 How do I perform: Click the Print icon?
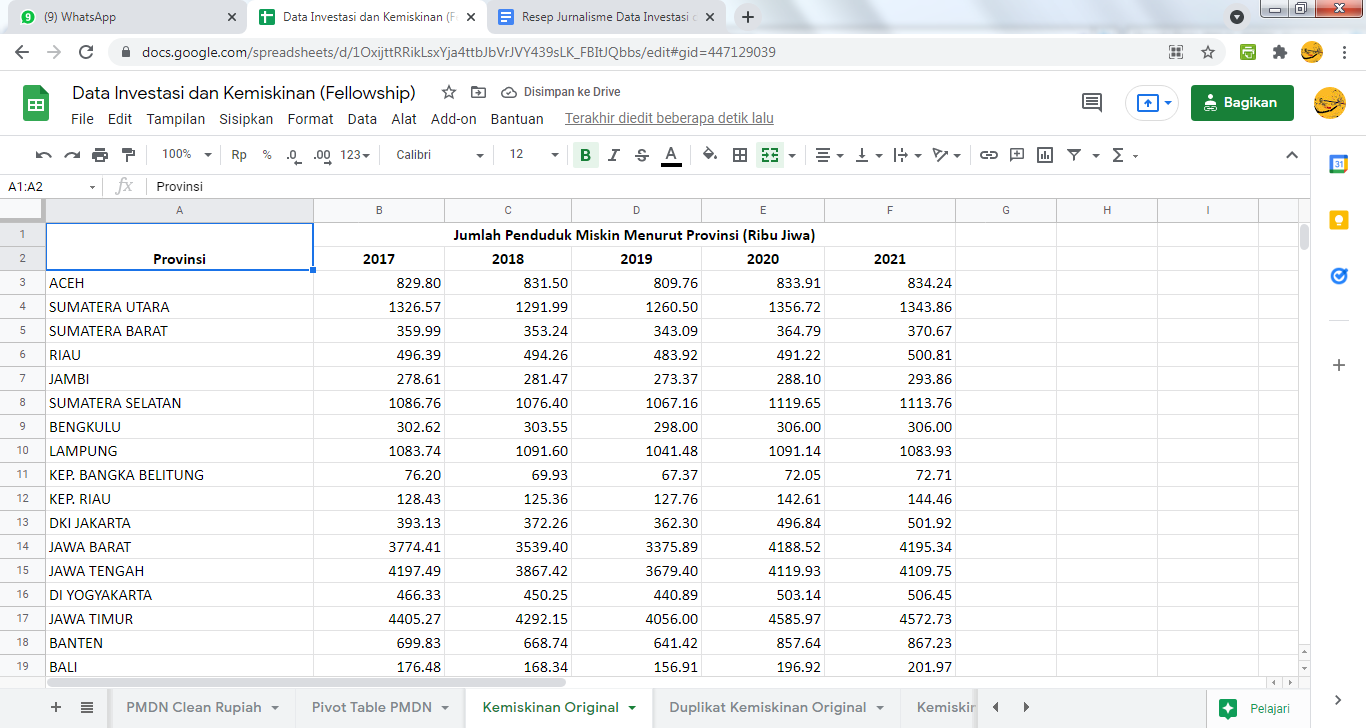coord(100,155)
